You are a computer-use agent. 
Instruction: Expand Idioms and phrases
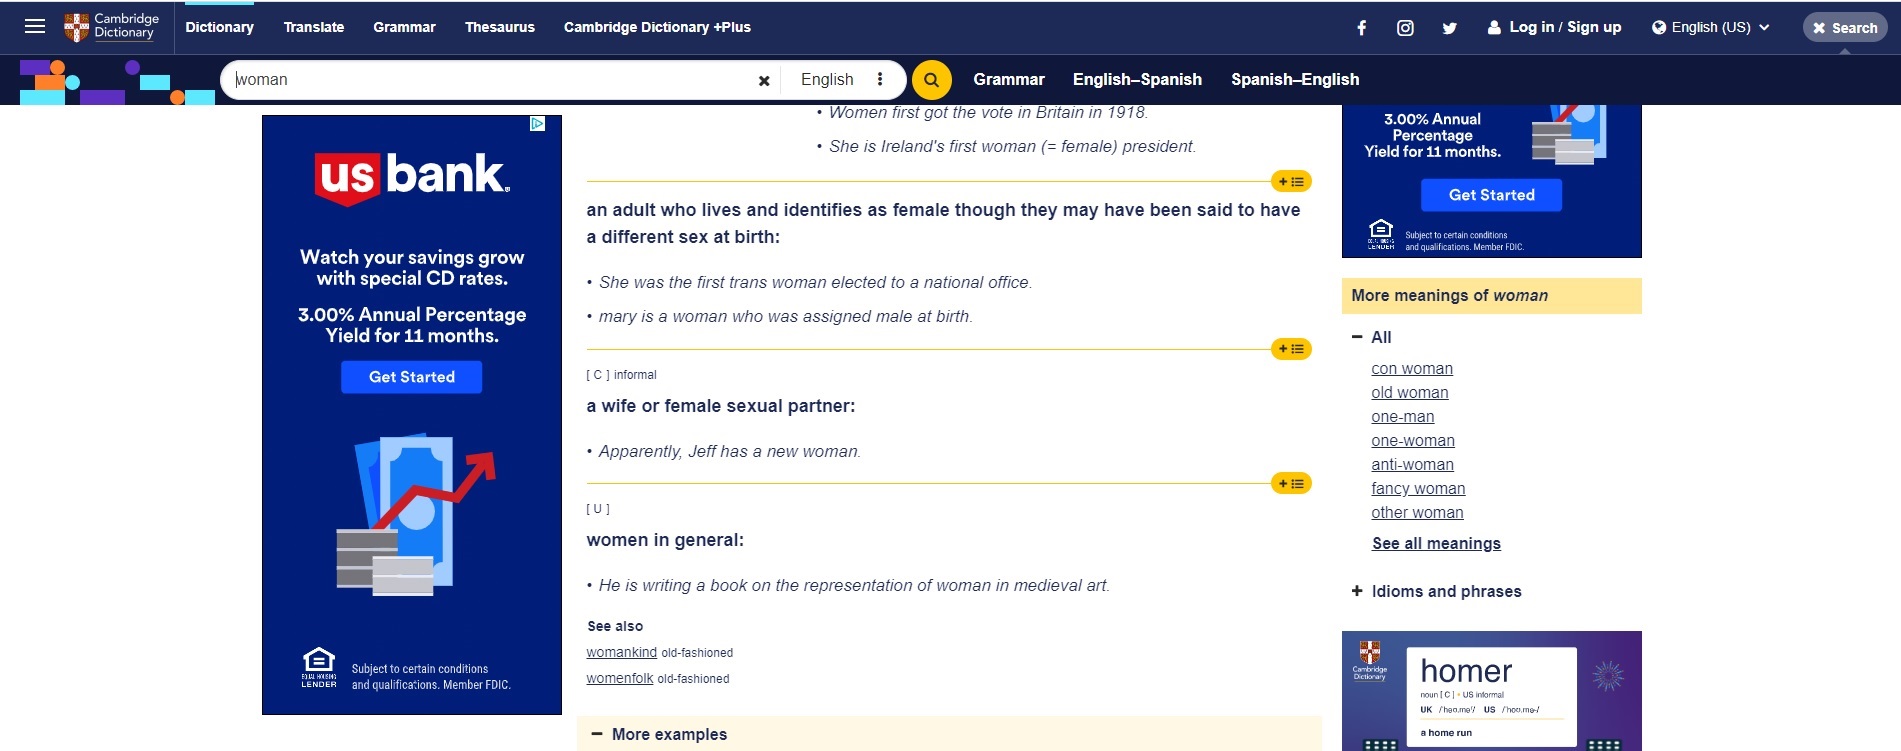click(1436, 591)
